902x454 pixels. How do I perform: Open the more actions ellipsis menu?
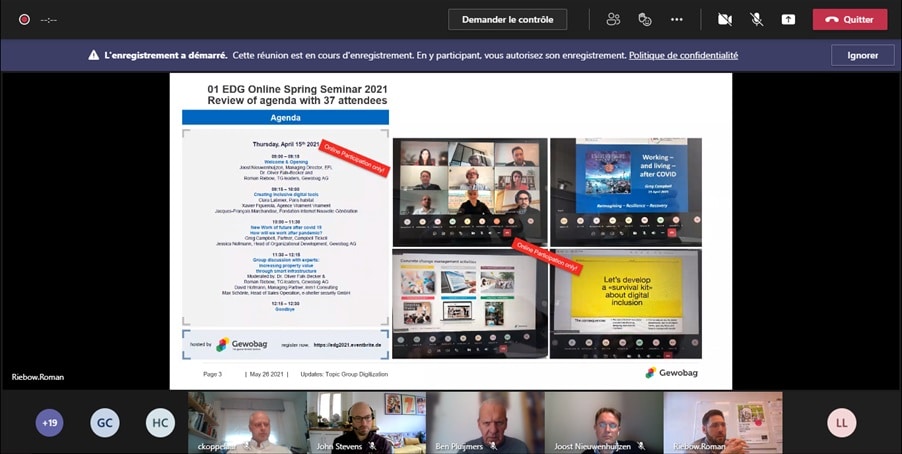pos(677,19)
